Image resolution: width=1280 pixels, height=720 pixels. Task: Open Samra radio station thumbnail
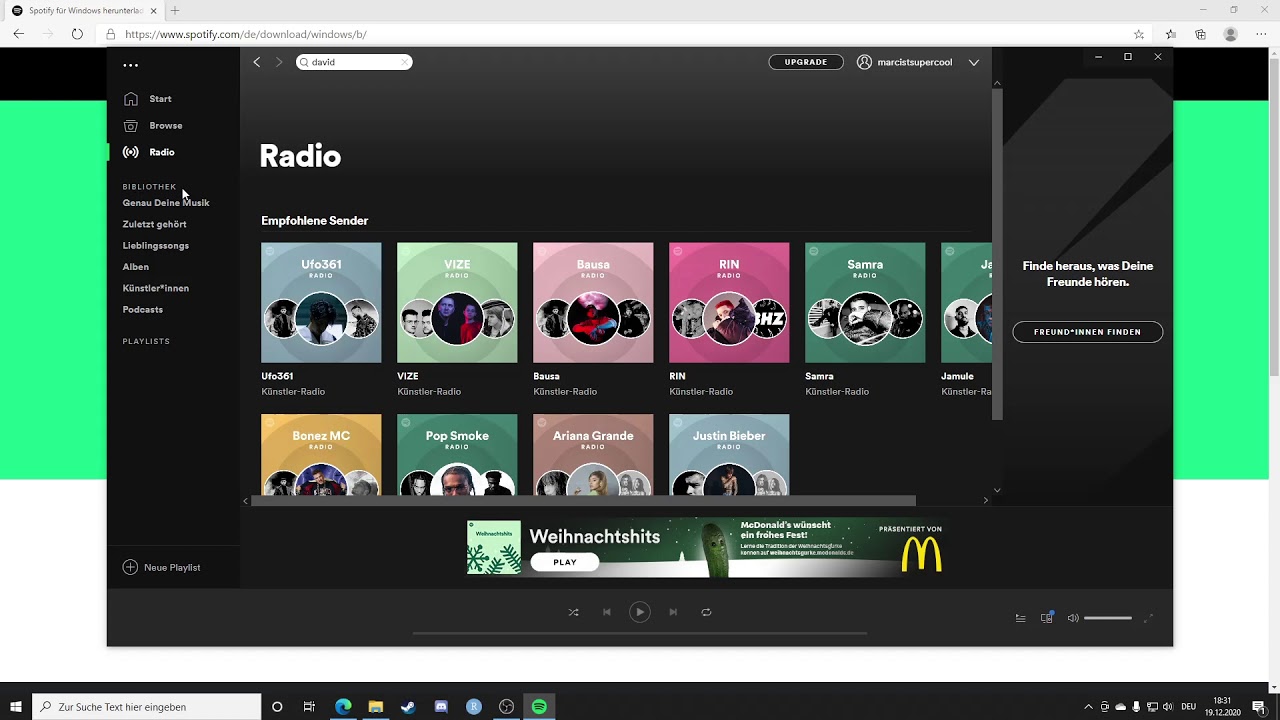click(x=865, y=302)
